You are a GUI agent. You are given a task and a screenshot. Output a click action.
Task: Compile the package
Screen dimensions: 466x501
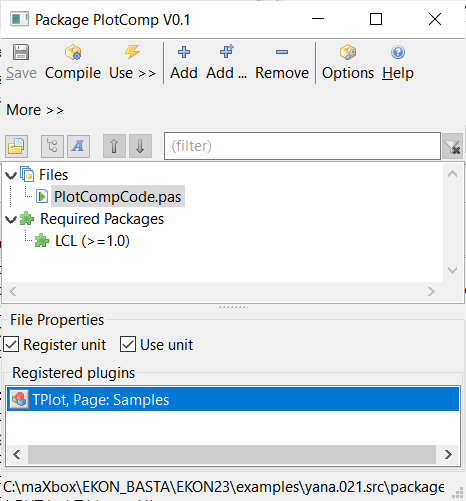tap(73, 62)
